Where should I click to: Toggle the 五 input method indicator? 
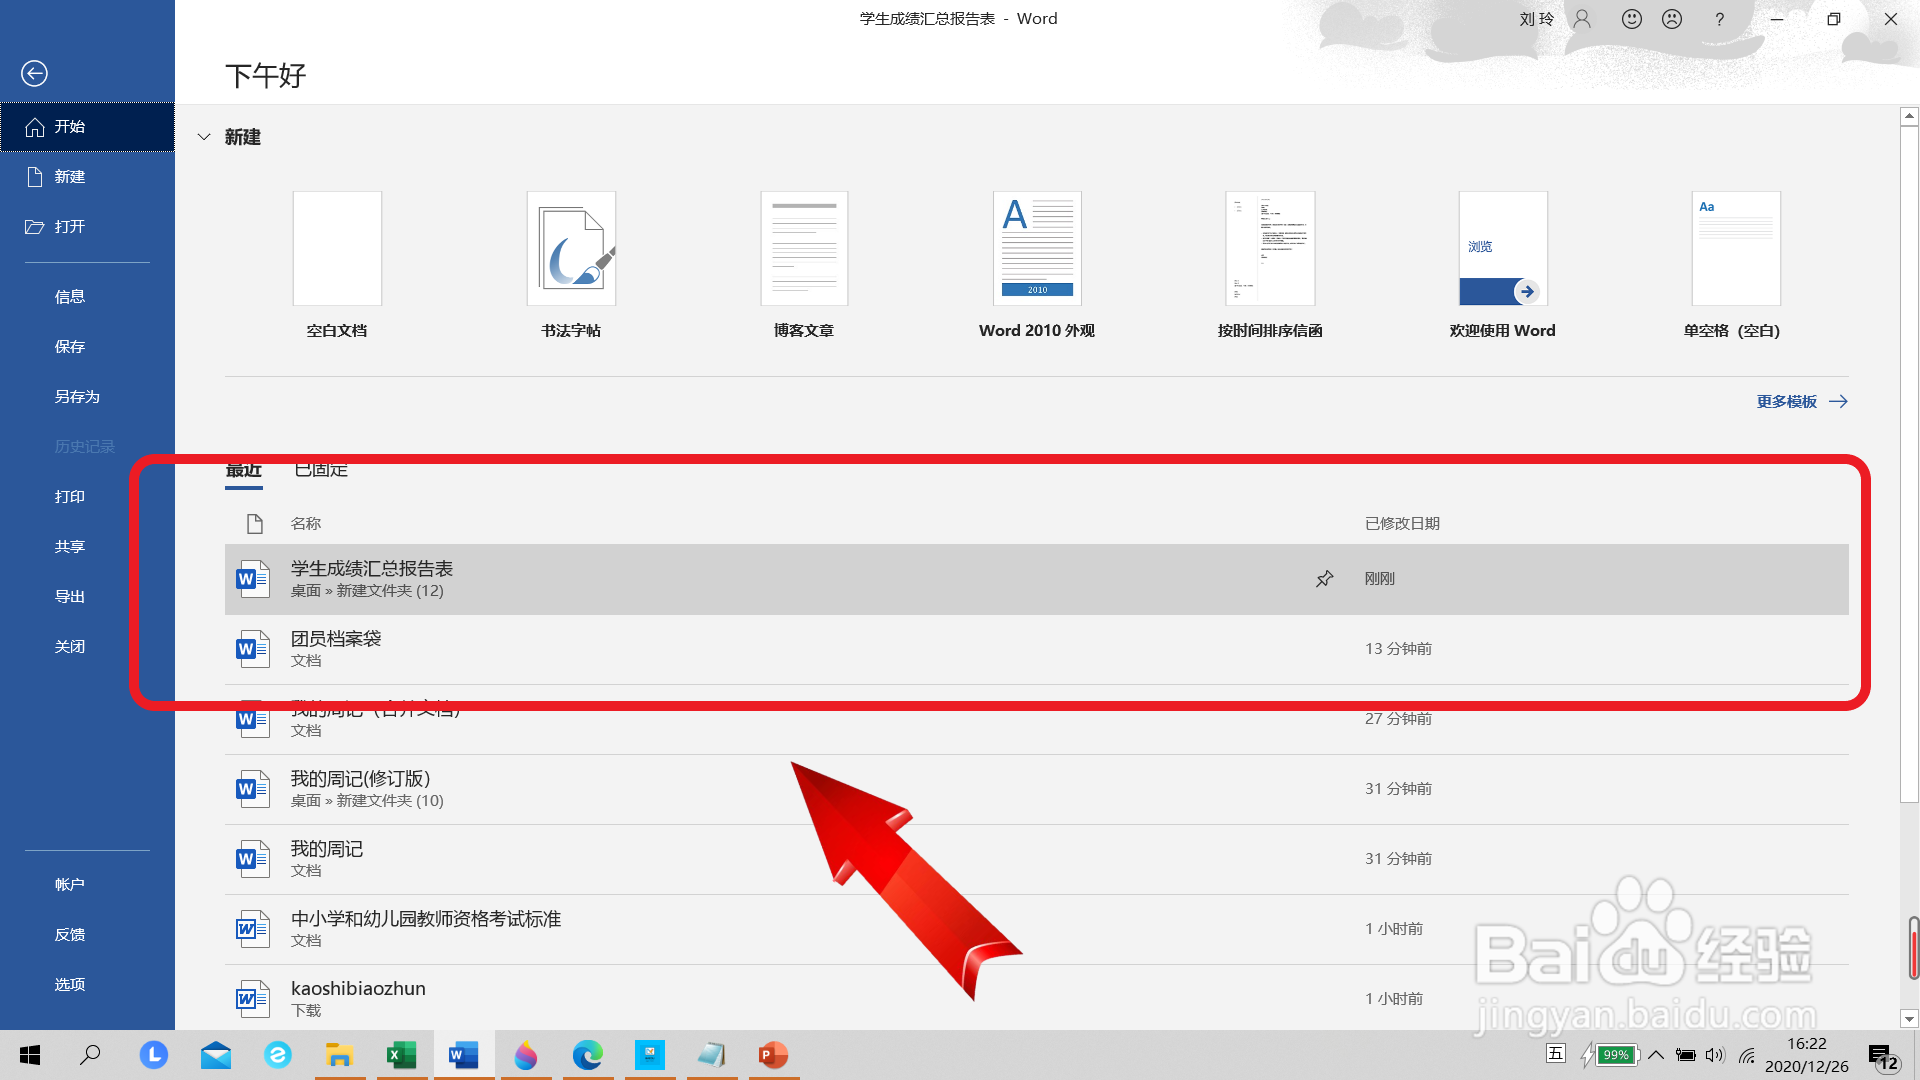click(1556, 1053)
